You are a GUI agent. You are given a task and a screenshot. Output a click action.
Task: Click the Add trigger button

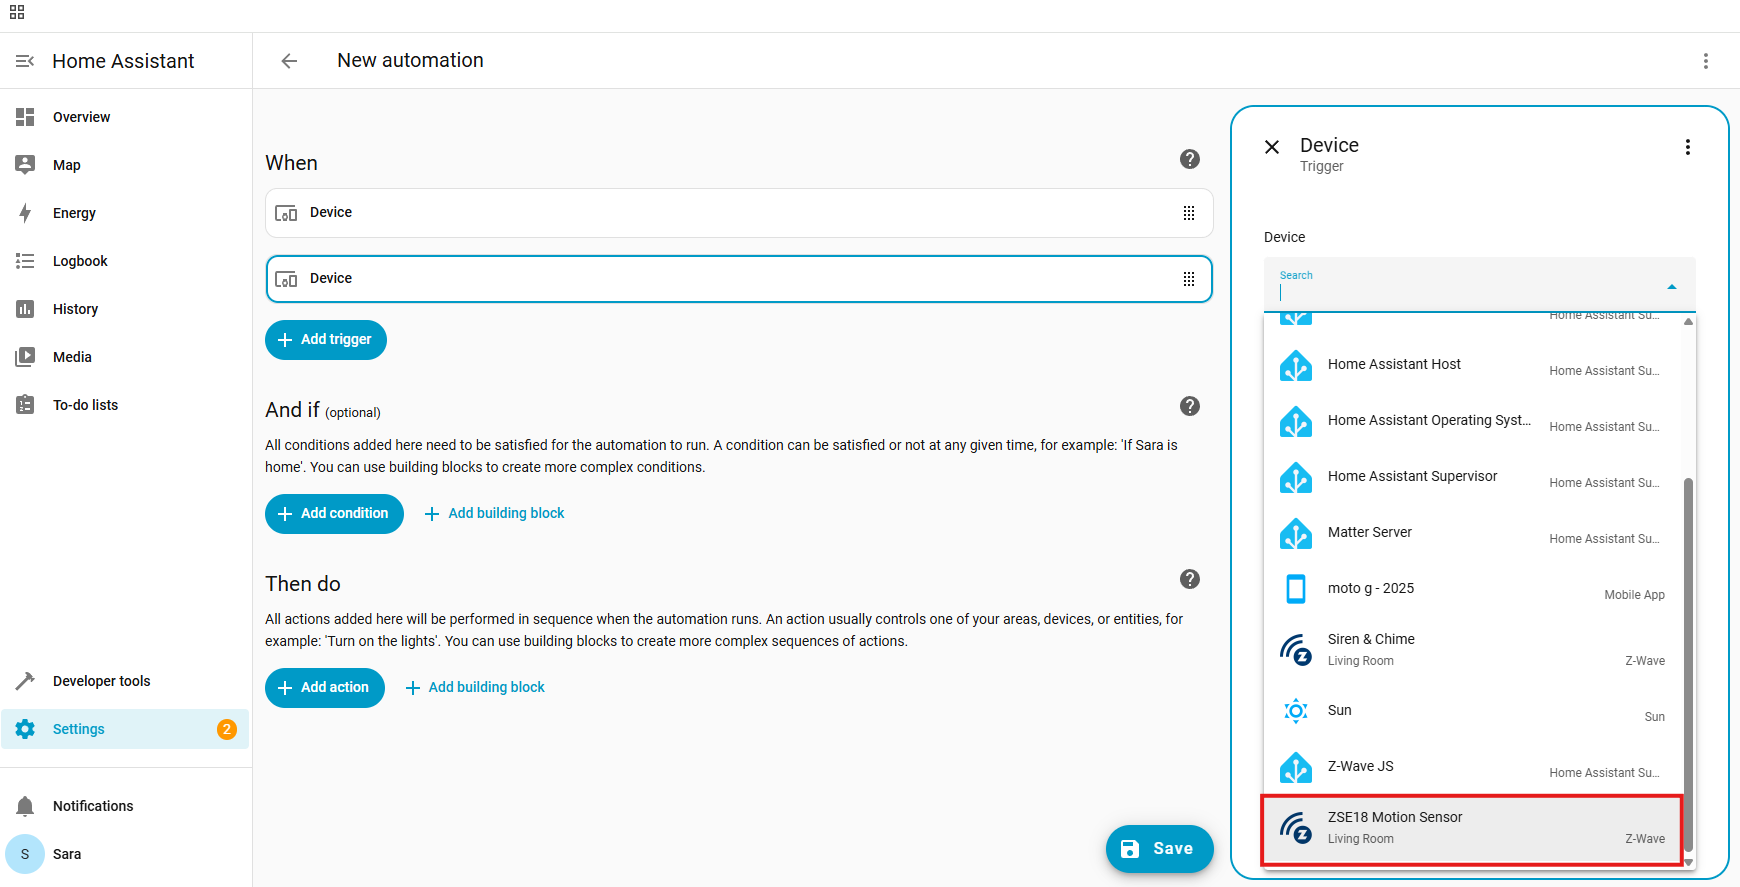click(326, 340)
